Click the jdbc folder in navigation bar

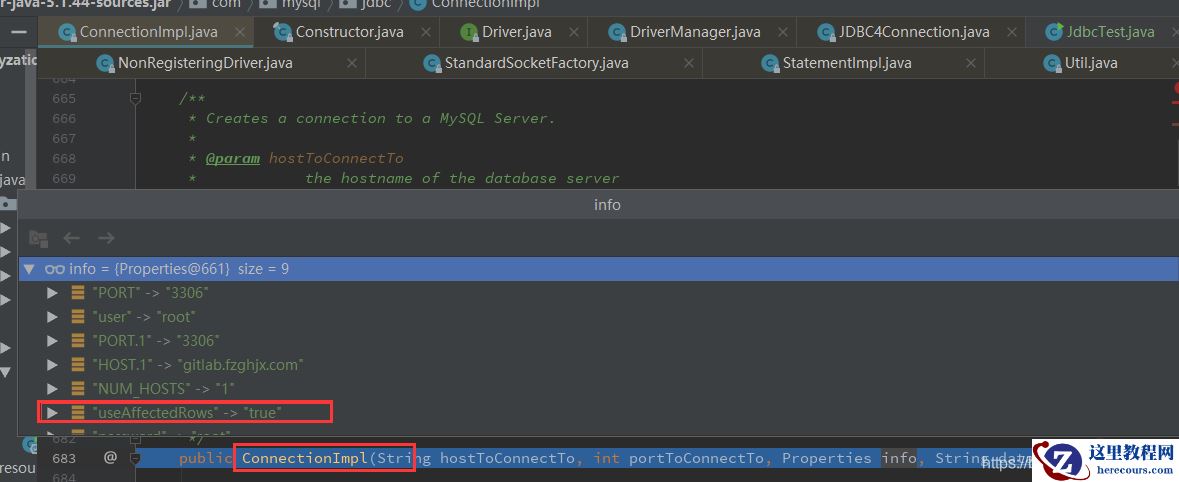[367, 4]
